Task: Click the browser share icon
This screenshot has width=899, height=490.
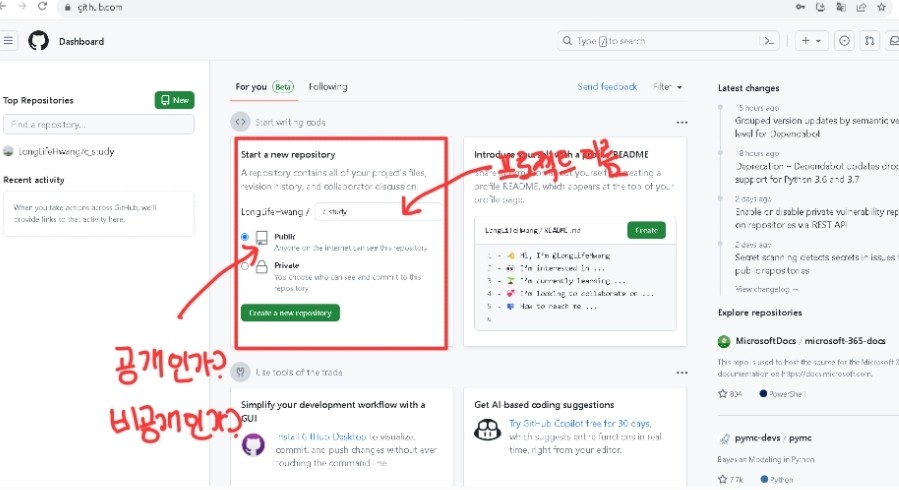Action: [x=861, y=7]
